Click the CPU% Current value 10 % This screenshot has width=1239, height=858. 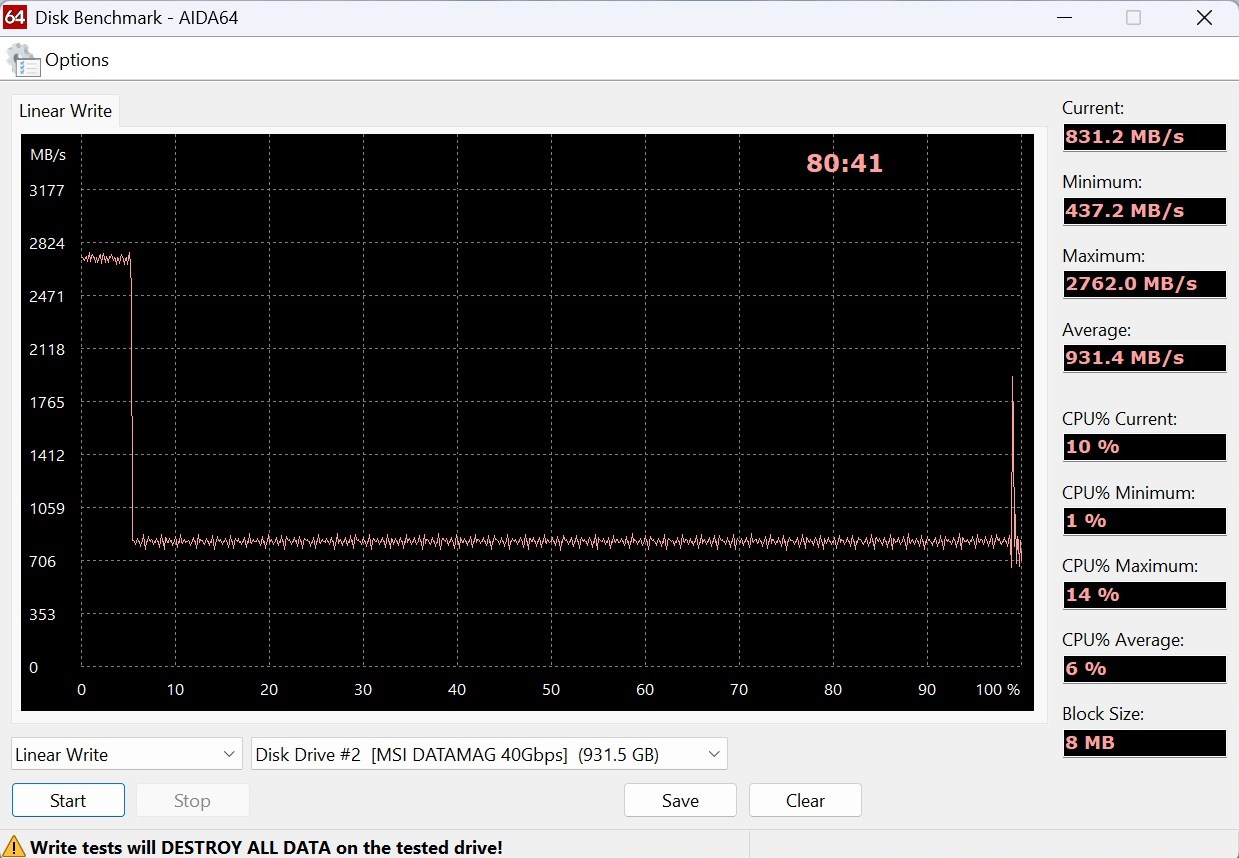click(x=1144, y=447)
